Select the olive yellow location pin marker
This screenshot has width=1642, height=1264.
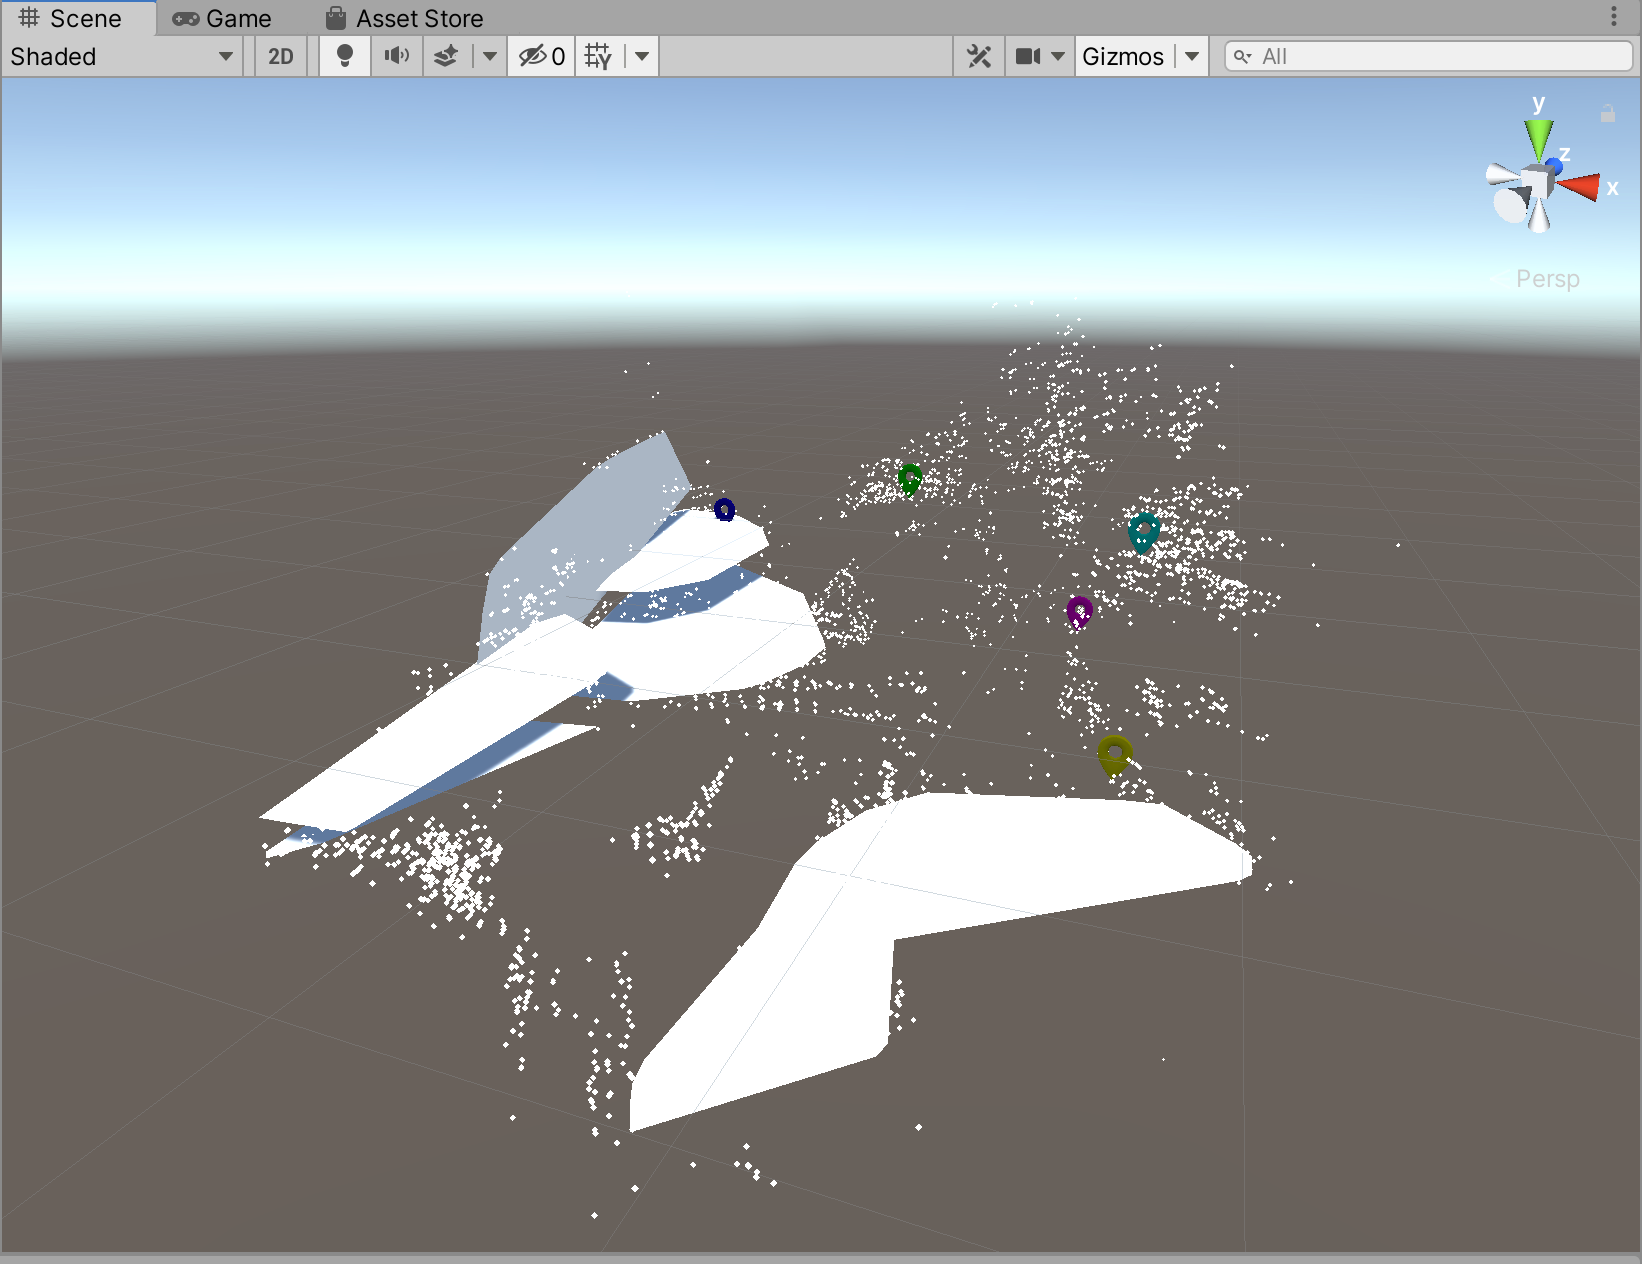pyautogui.click(x=1114, y=755)
